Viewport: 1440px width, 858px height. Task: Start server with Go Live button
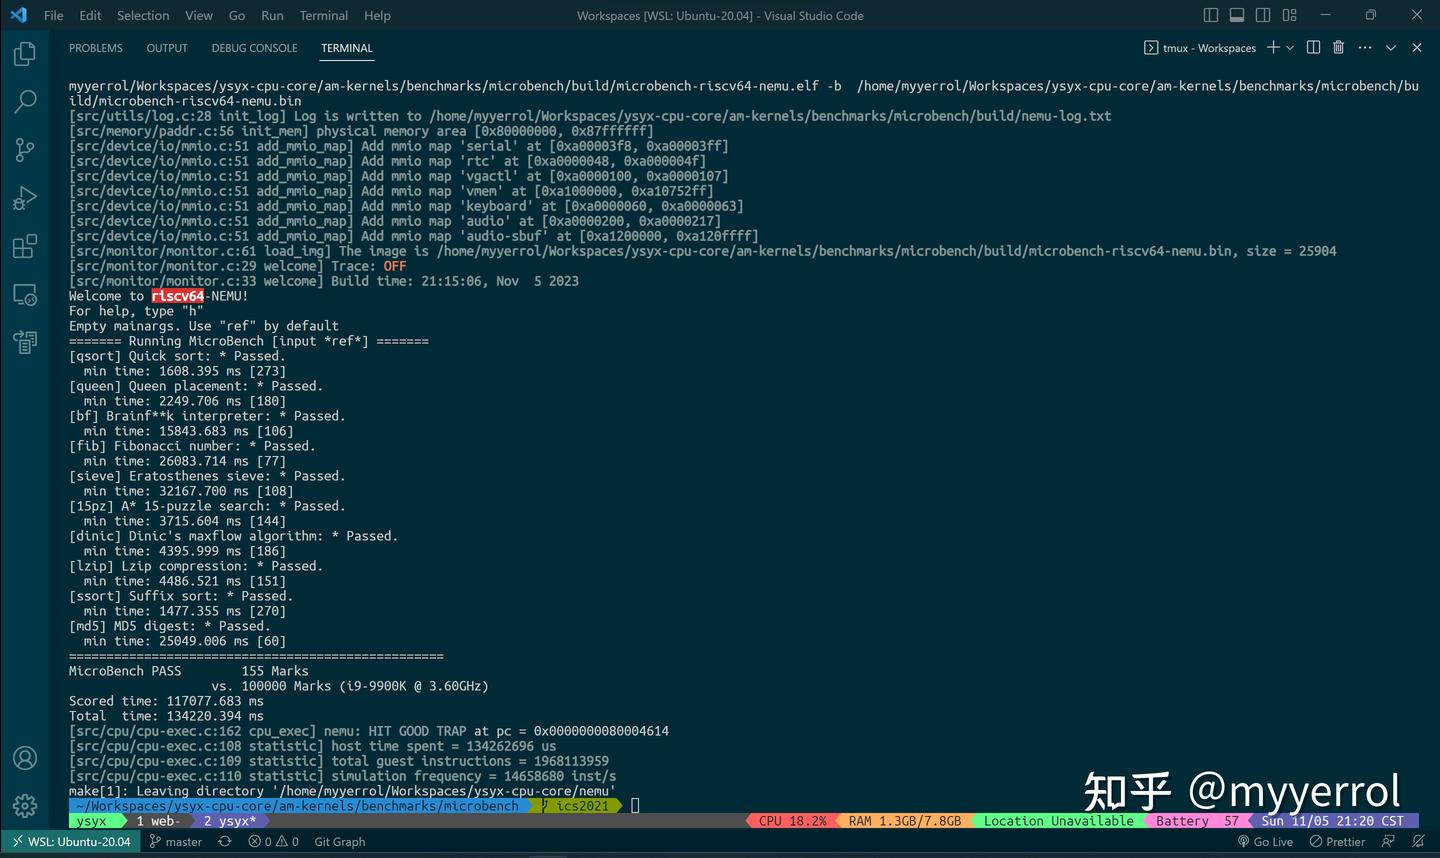(1265, 841)
